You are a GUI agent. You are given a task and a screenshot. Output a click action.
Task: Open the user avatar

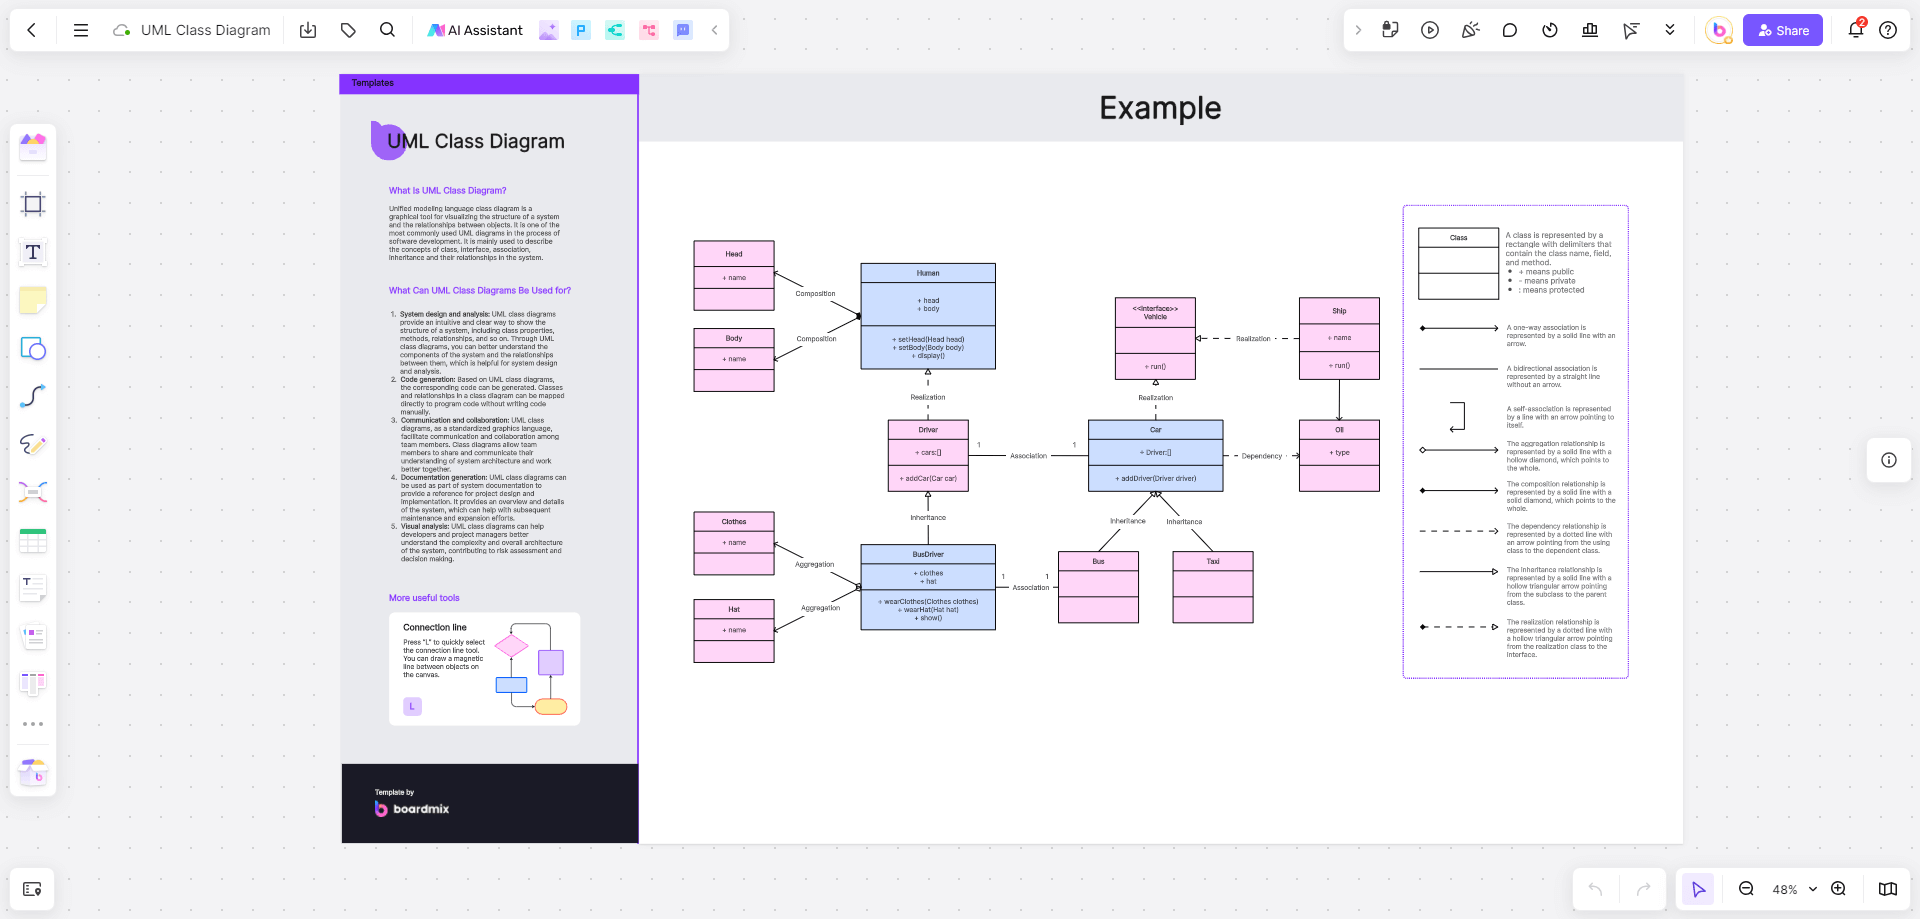tap(1719, 30)
